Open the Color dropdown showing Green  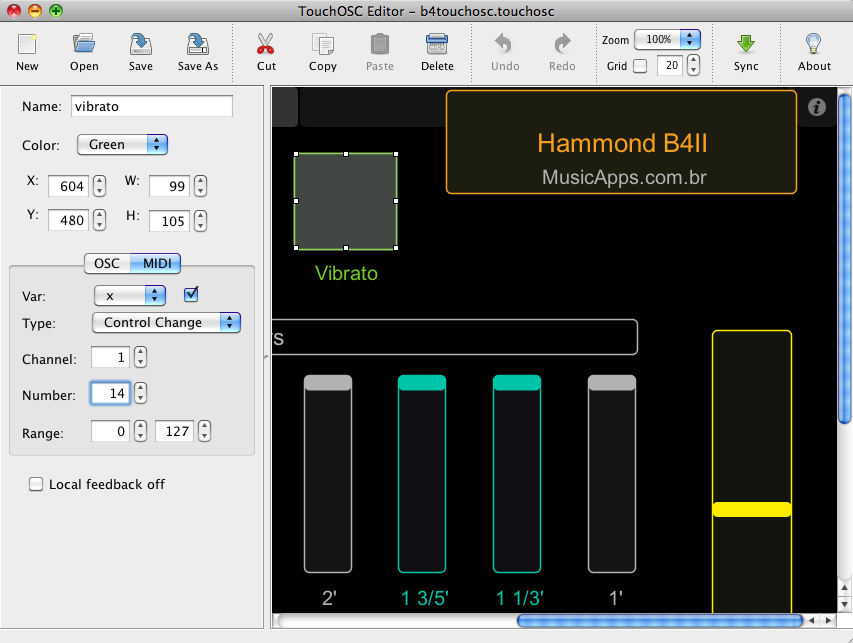pos(122,145)
